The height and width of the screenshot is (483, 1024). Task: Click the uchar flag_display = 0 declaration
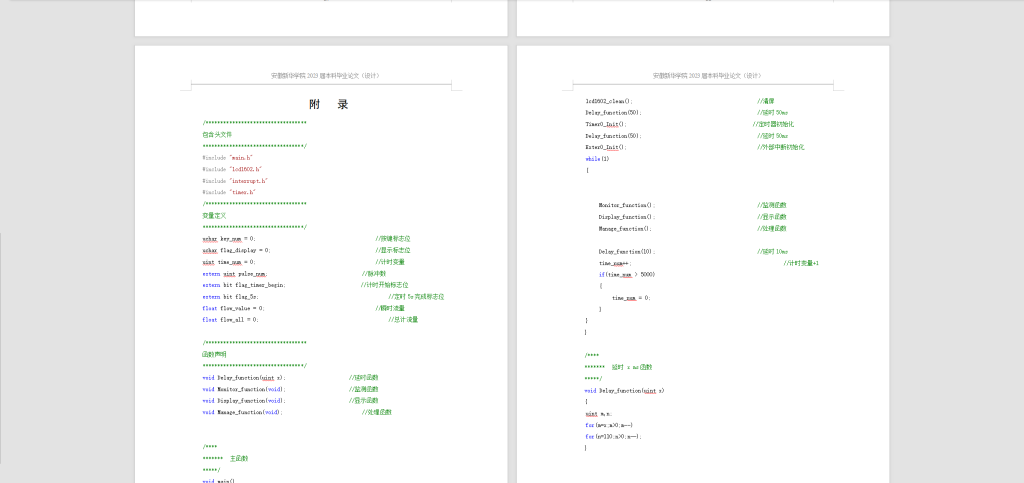(x=236, y=250)
